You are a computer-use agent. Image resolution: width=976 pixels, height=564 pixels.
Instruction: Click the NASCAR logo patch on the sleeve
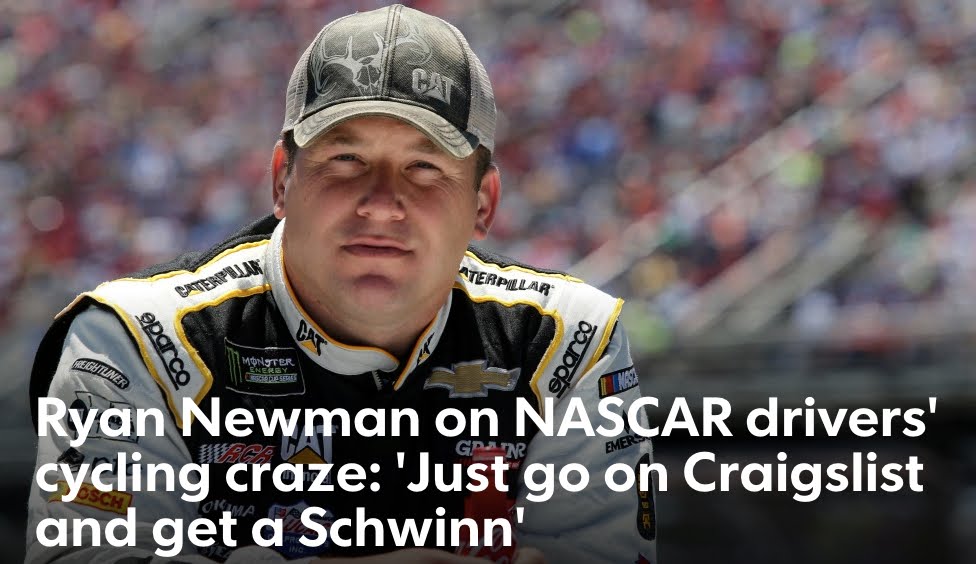619,381
